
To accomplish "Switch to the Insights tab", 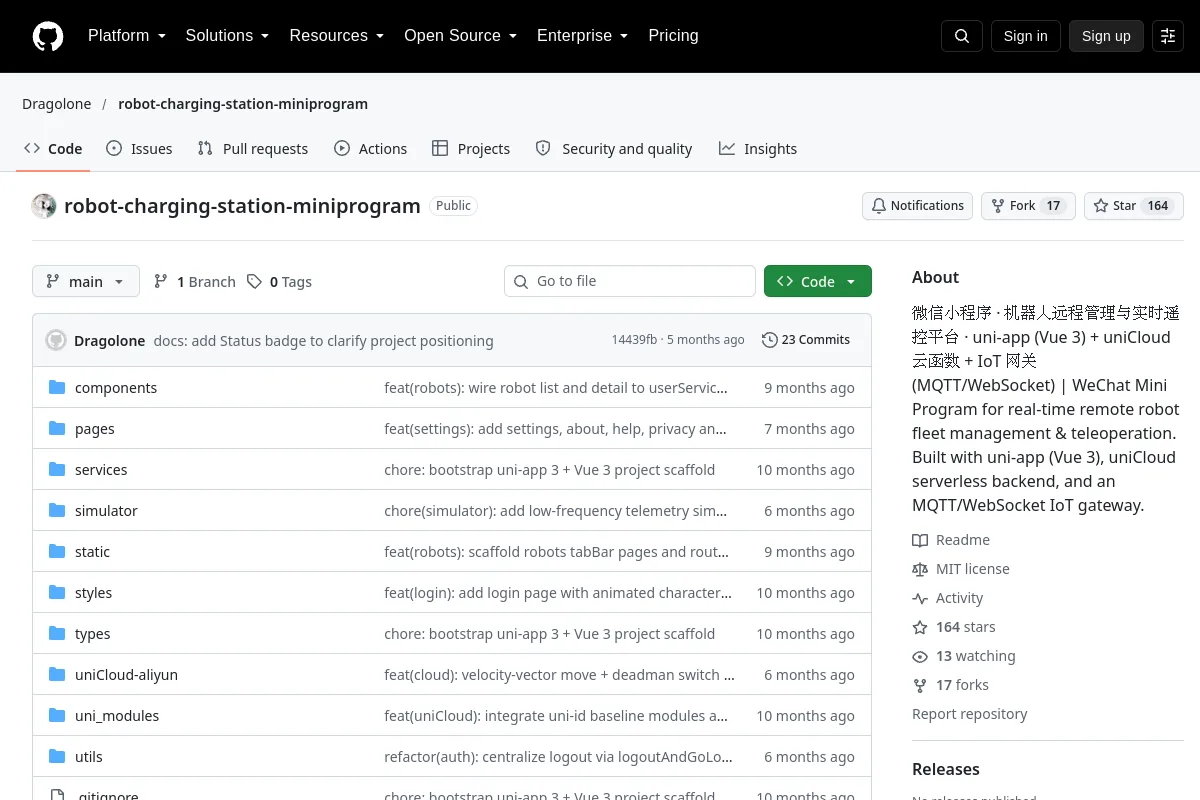I will tap(758, 148).
